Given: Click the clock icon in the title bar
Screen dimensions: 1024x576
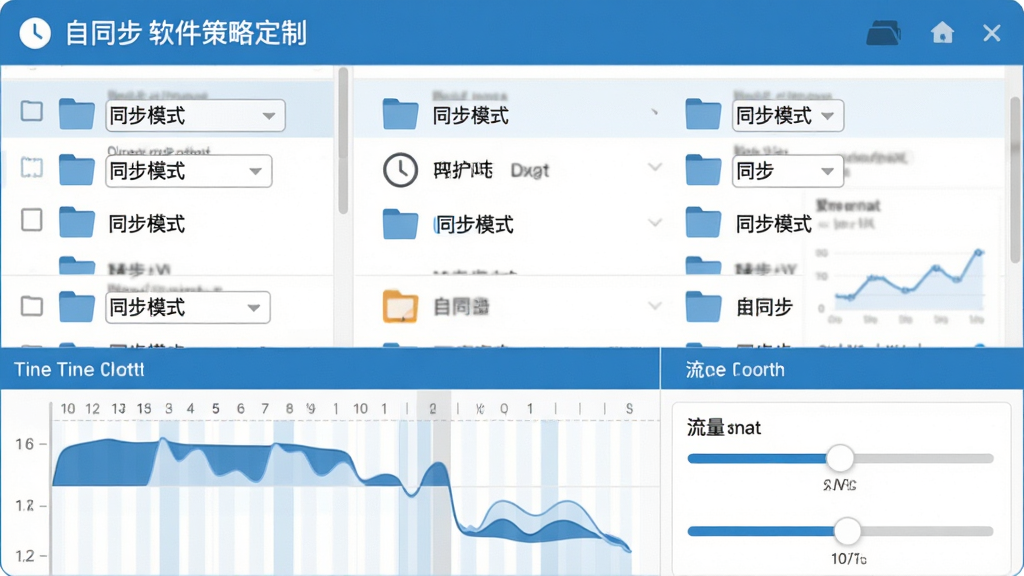Looking at the screenshot, I should (x=35, y=33).
